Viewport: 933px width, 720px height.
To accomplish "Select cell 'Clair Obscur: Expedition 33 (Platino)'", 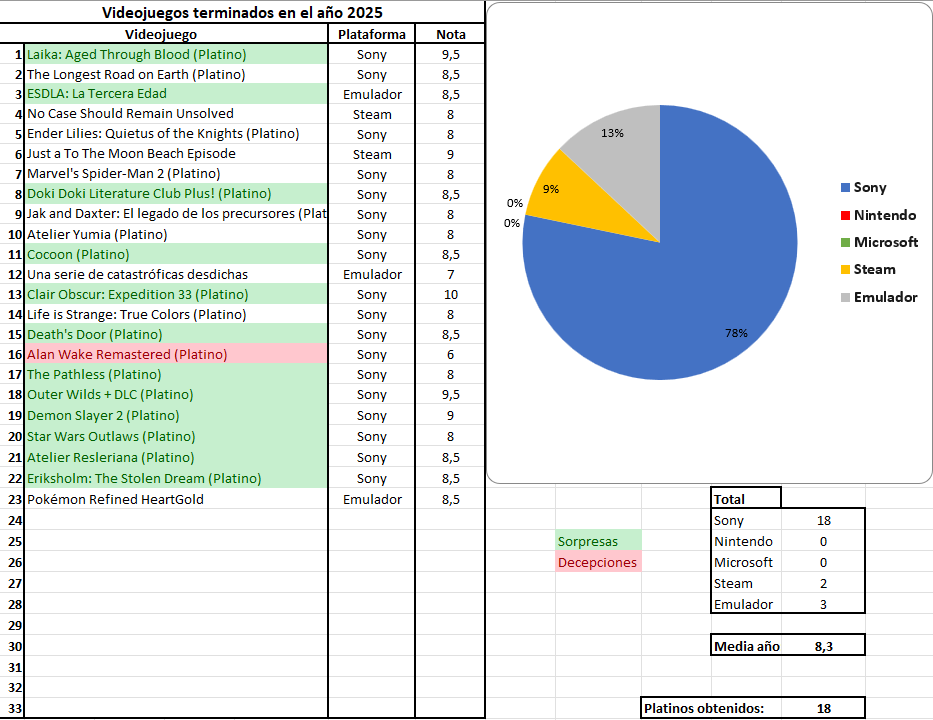I will (176, 294).
